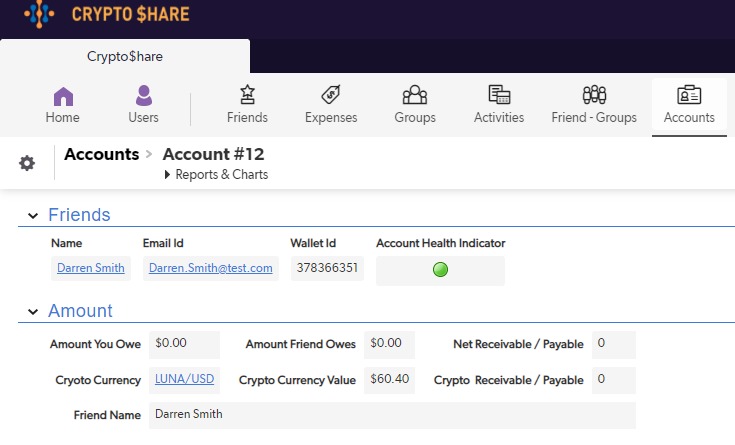
Task: Open the Users icon
Action: pos(143,96)
